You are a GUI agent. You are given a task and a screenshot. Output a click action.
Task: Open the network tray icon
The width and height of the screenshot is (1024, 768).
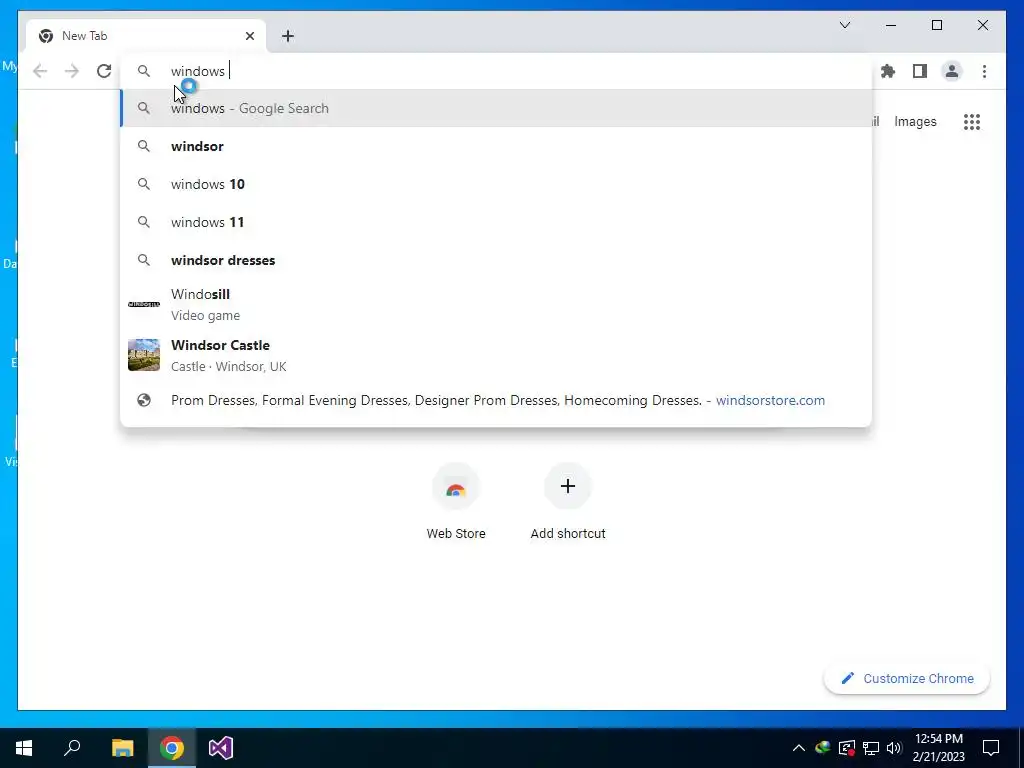871,748
